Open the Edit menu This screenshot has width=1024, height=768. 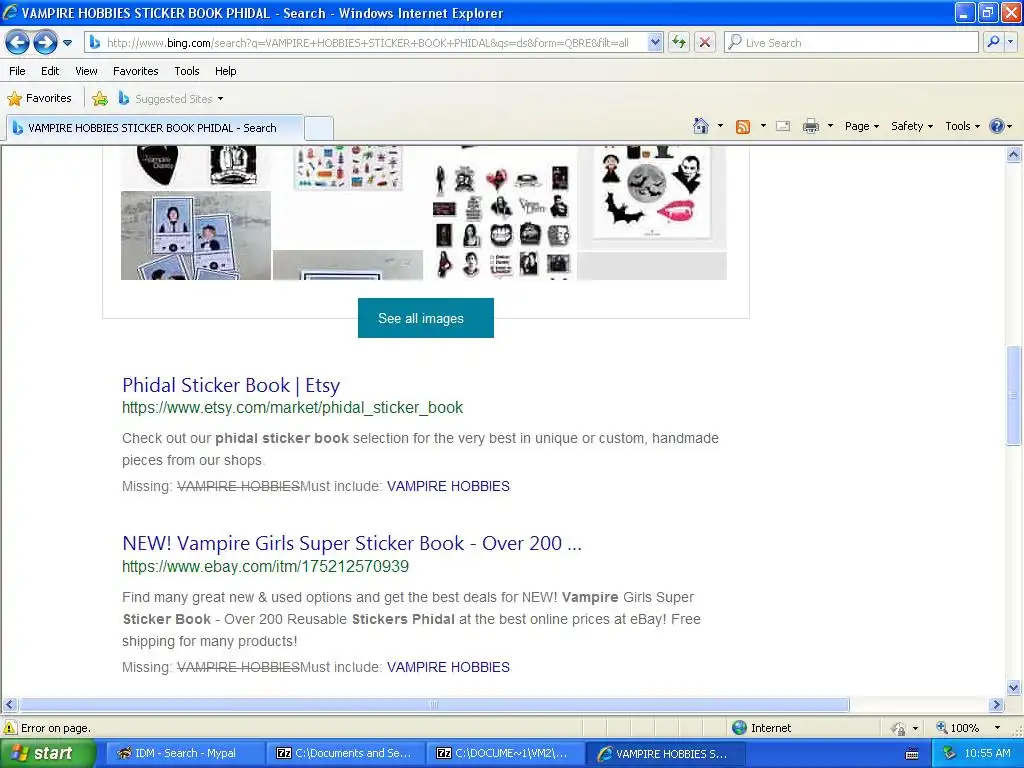click(x=50, y=71)
